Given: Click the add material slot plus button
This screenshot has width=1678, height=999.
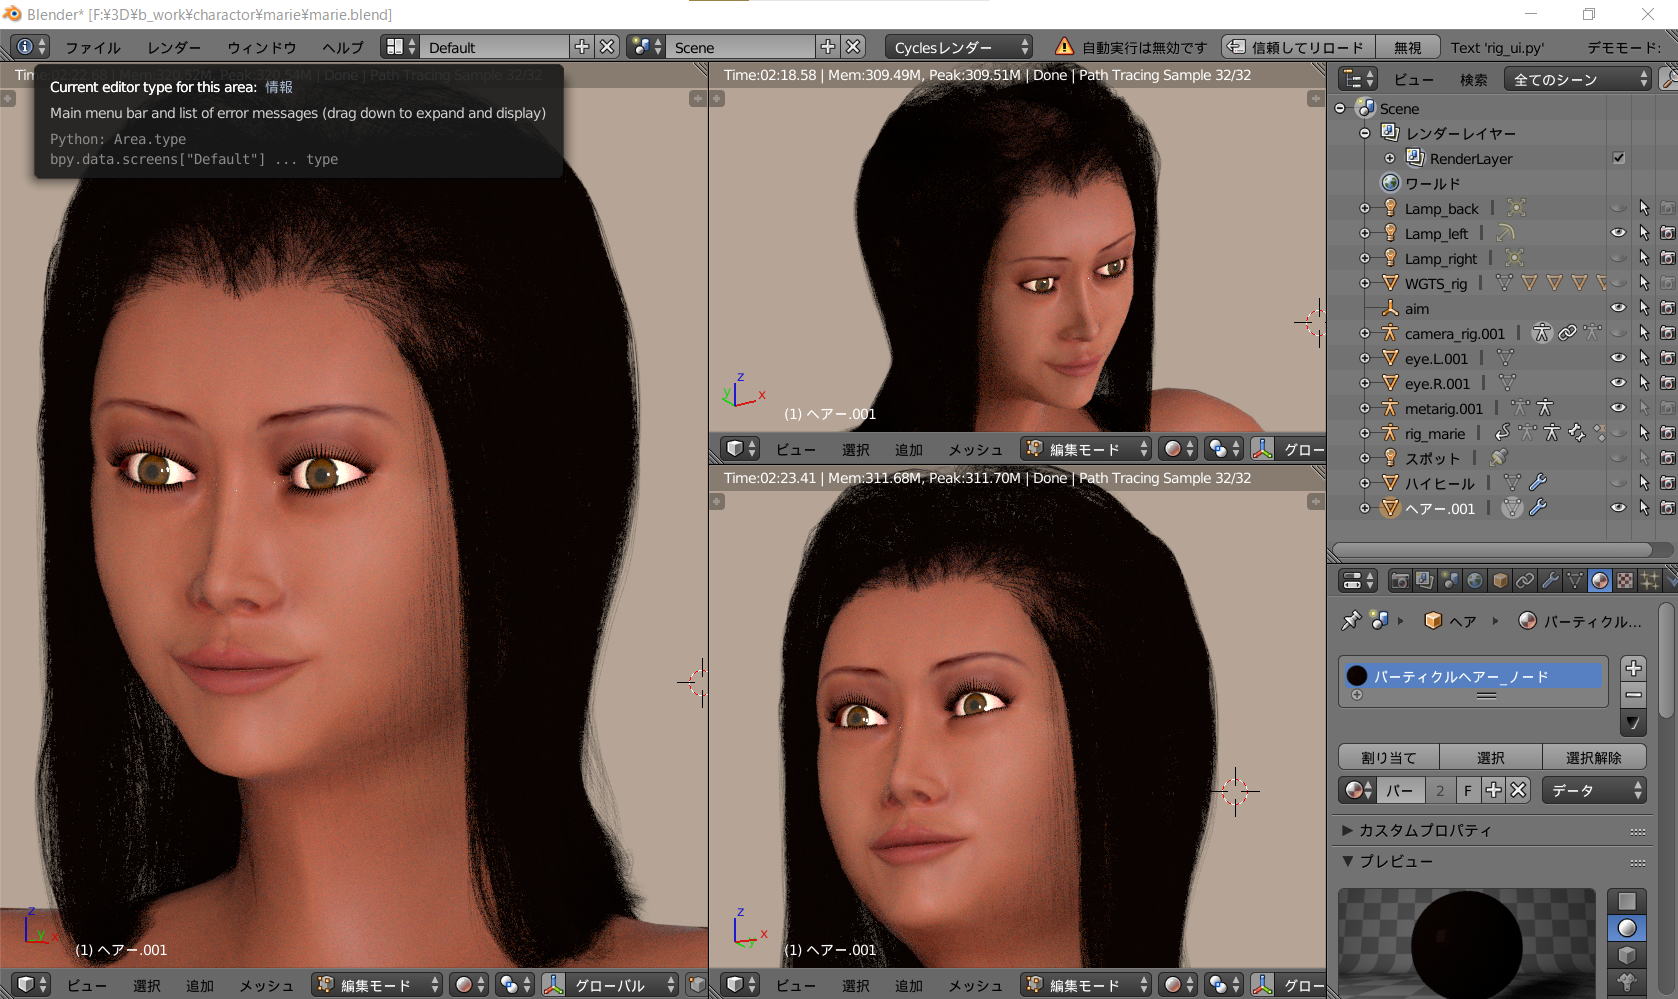Looking at the screenshot, I should click(x=1633, y=668).
